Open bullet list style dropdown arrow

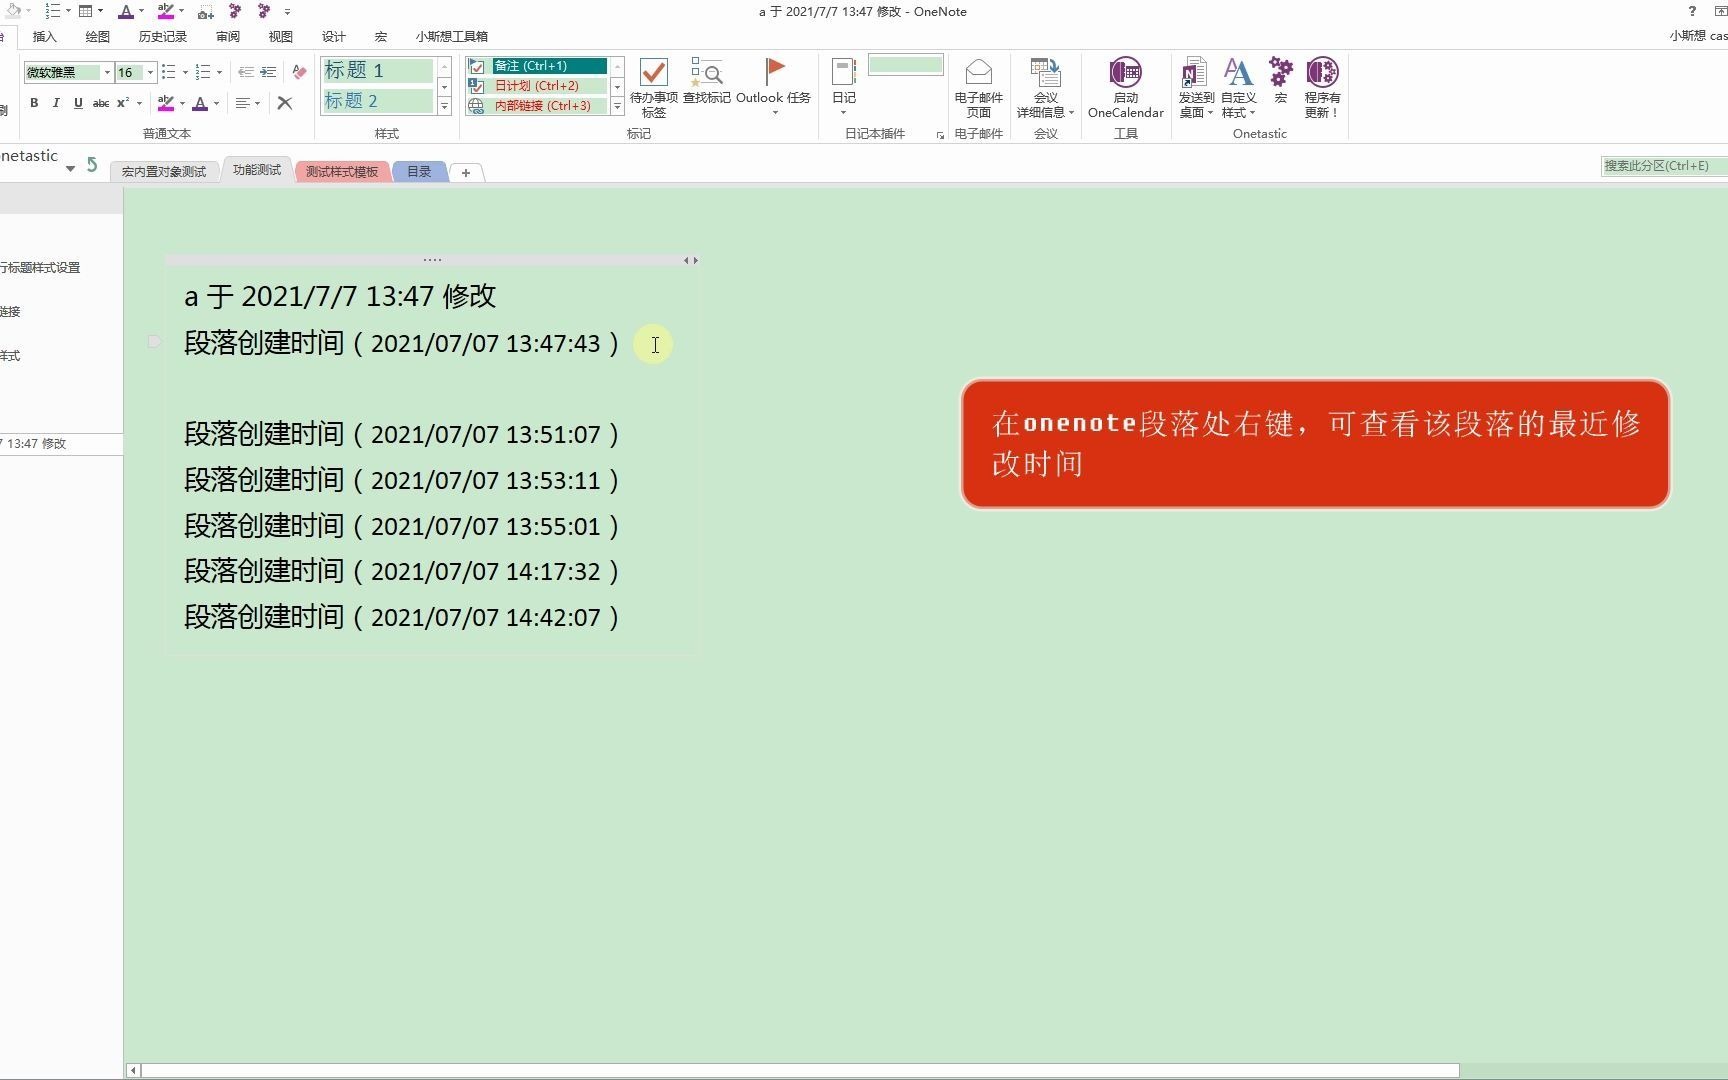click(x=185, y=72)
